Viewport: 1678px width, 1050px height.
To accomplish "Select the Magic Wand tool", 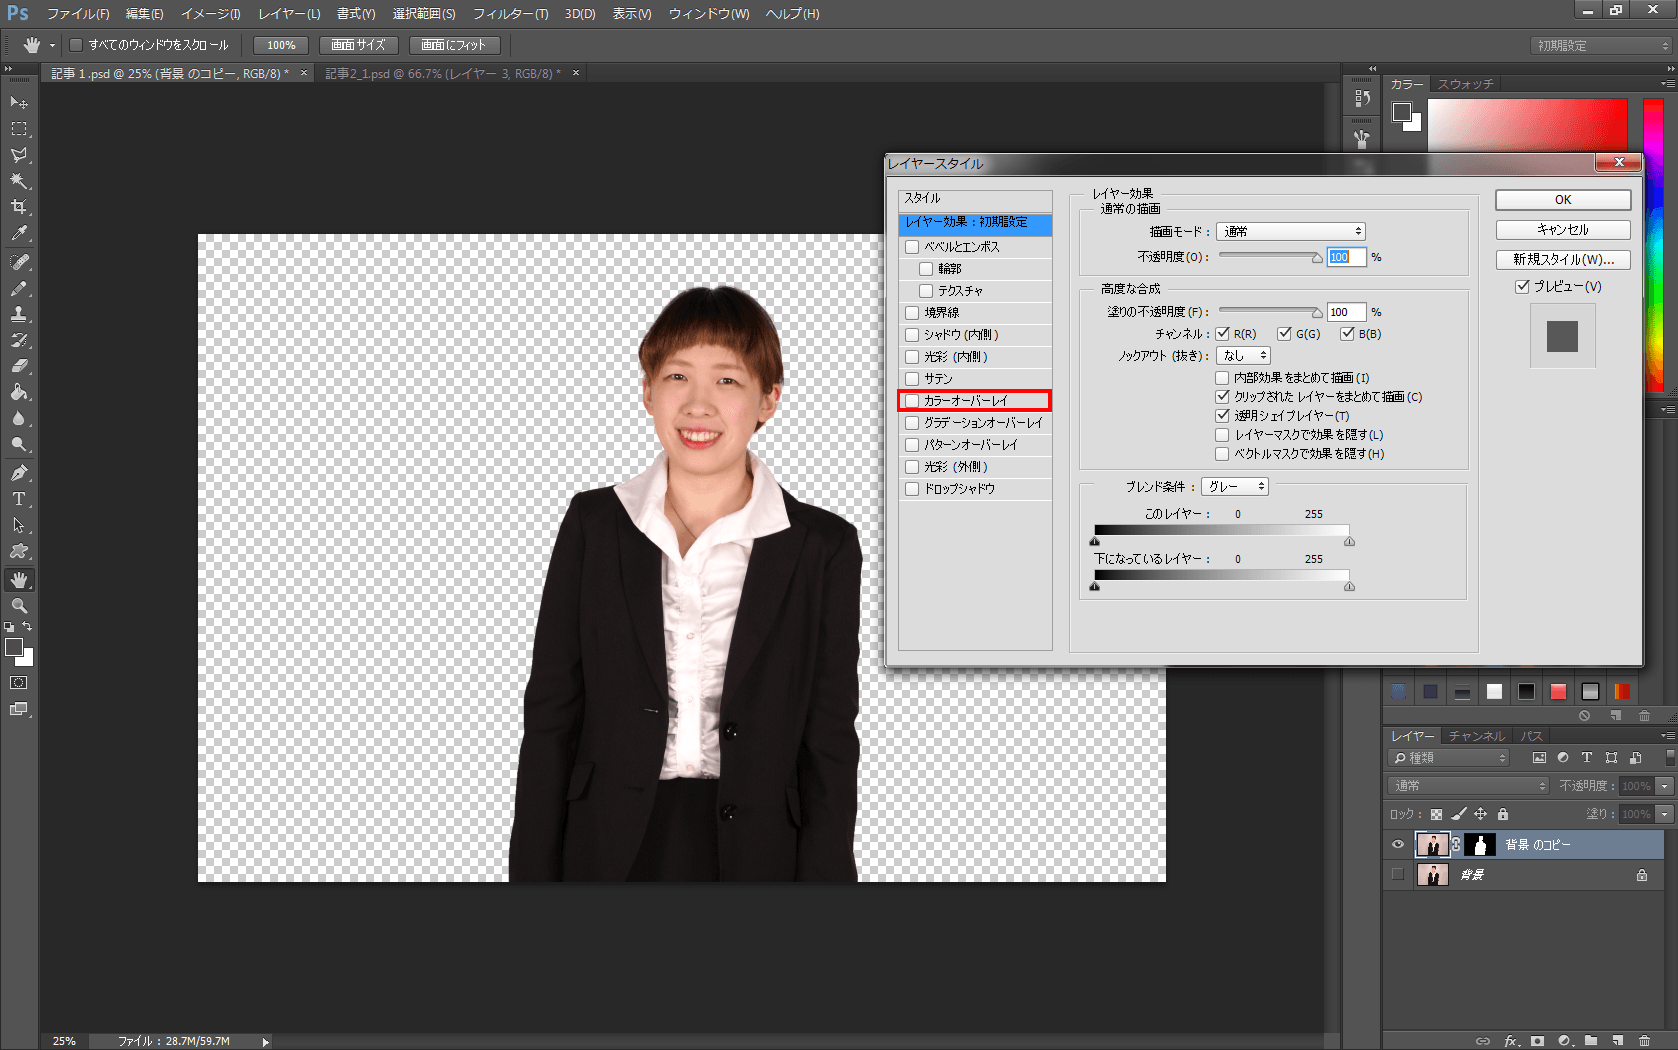I will click(x=19, y=181).
